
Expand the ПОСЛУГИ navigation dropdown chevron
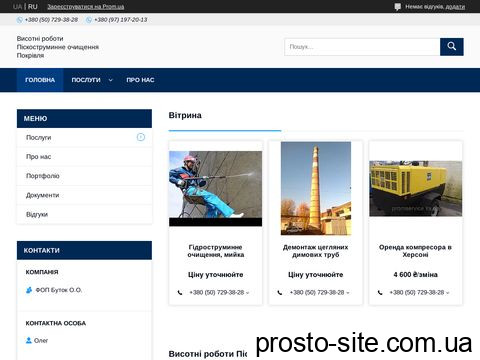(111, 80)
